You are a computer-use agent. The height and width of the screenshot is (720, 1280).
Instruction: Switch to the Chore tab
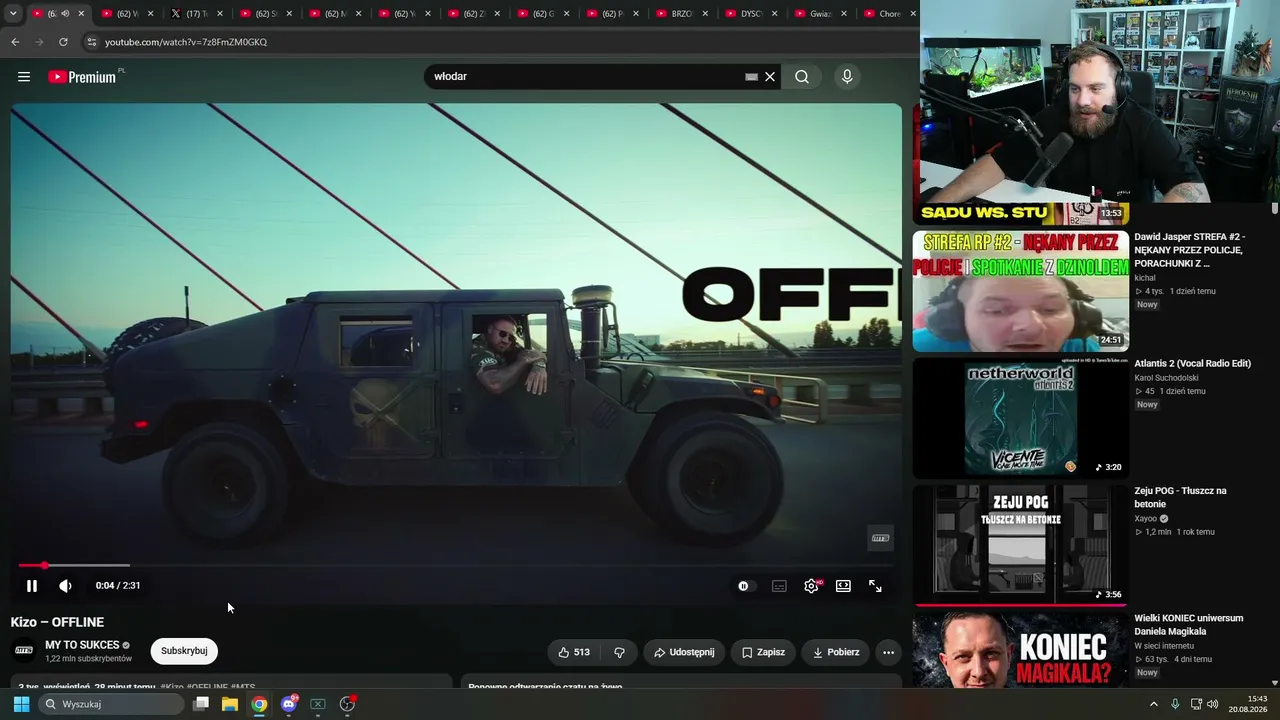[x=887, y=14]
